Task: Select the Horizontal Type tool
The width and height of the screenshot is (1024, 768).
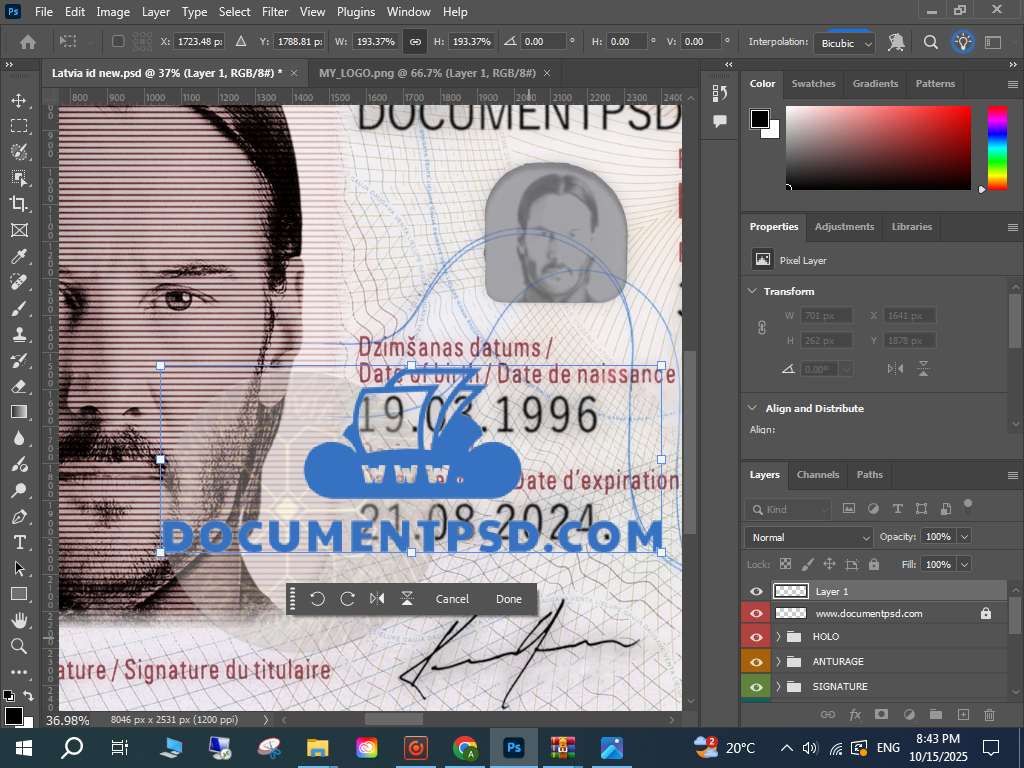Action: 19,542
